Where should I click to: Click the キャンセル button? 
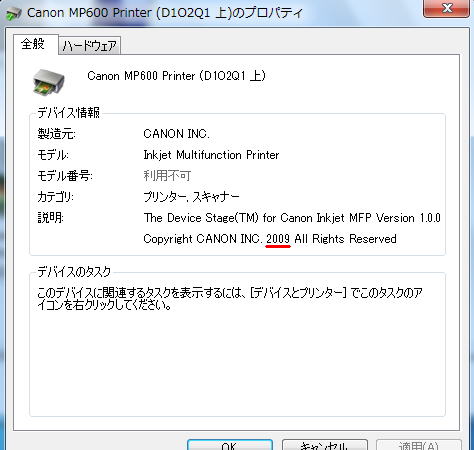325,445
